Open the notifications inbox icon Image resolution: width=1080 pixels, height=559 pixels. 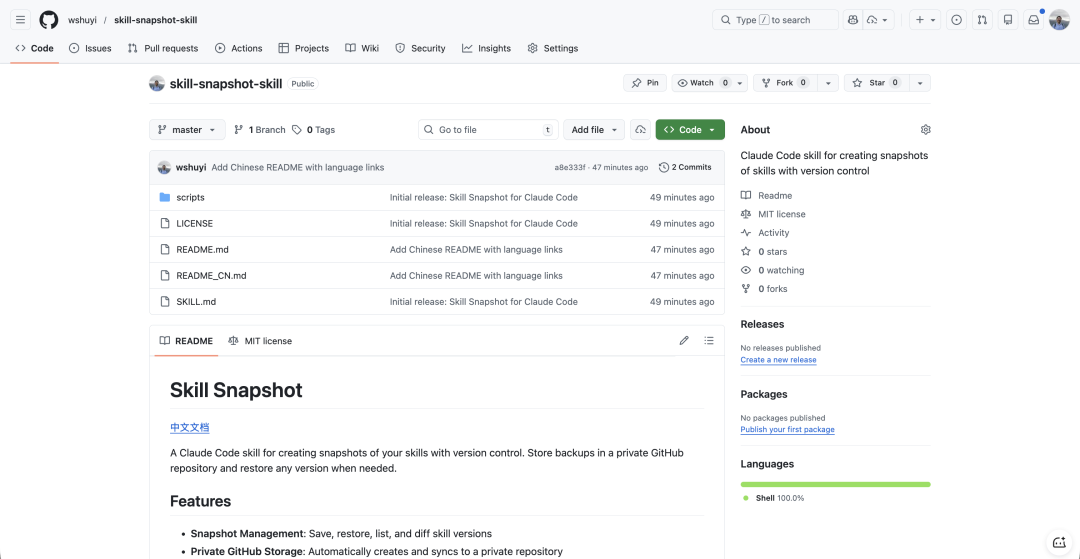[1033, 20]
